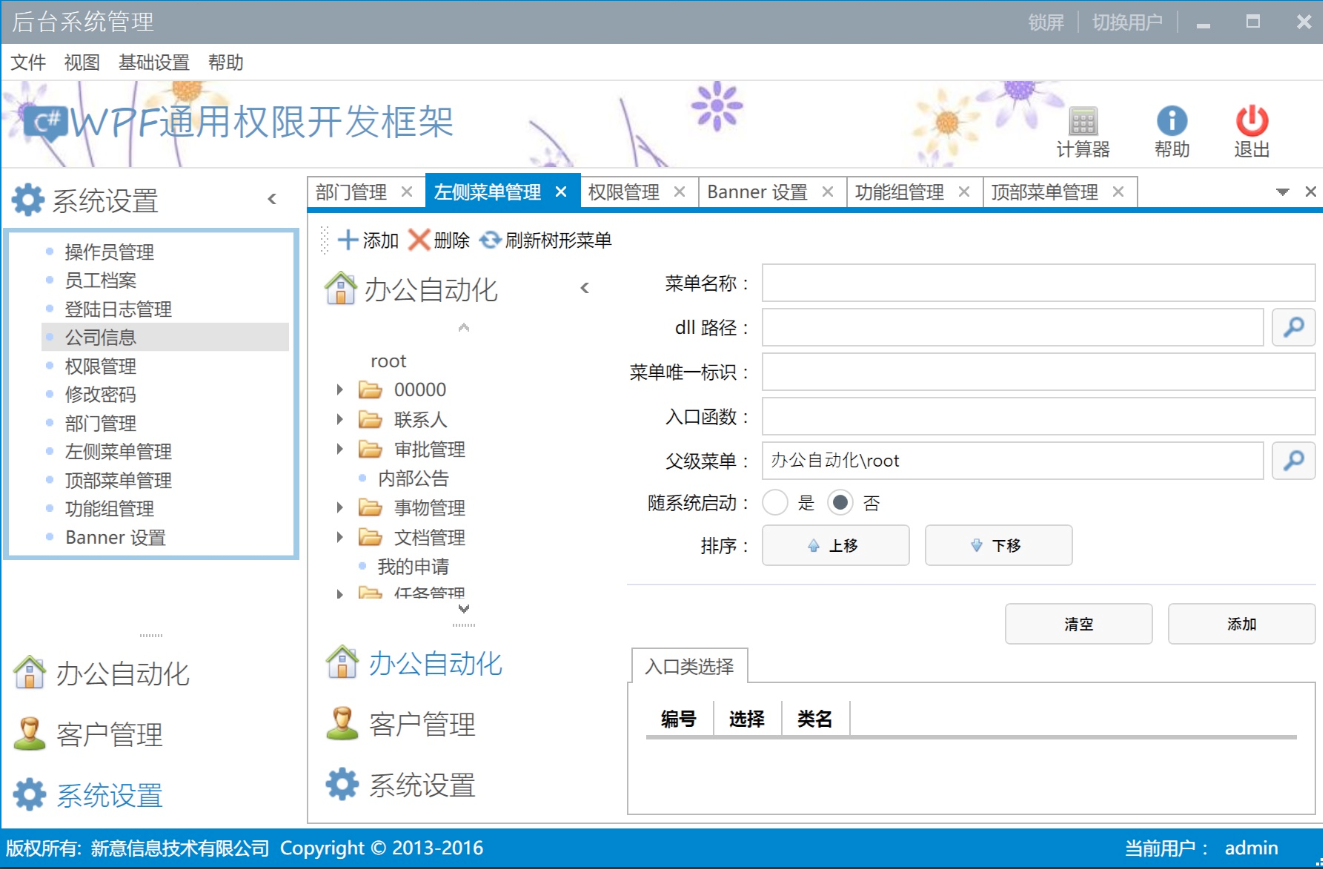Image resolution: width=1323 pixels, height=869 pixels.
Task: Click the 上移 sort button
Action: click(x=836, y=546)
